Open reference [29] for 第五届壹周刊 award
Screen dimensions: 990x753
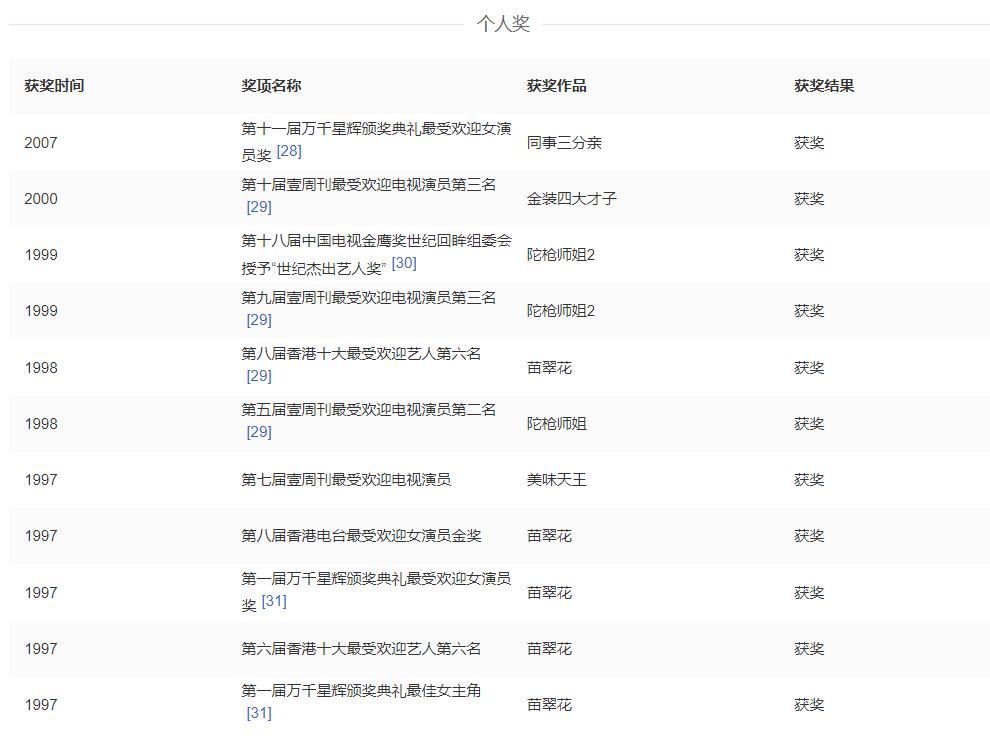click(259, 432)
